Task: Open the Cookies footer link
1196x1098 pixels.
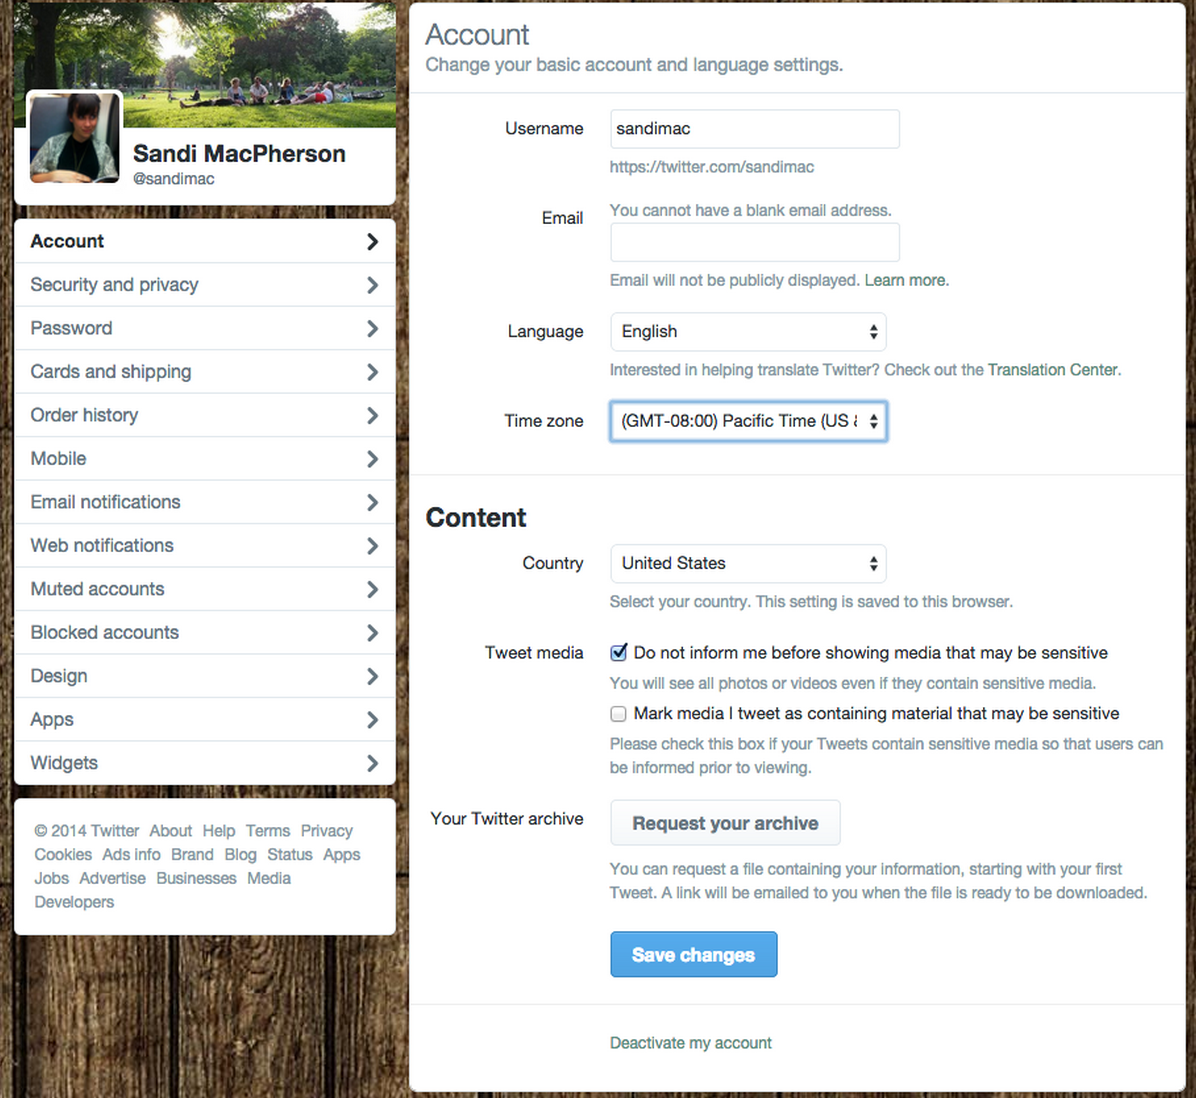Action: [x=63, y=855]
